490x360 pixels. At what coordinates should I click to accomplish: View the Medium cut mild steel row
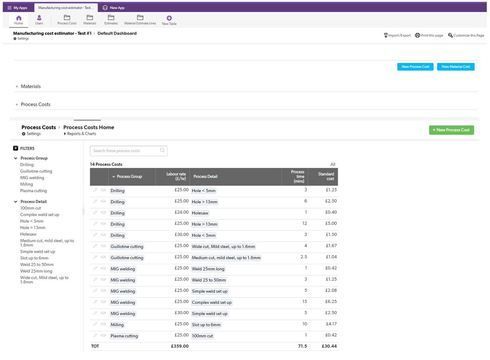(103, 257)
